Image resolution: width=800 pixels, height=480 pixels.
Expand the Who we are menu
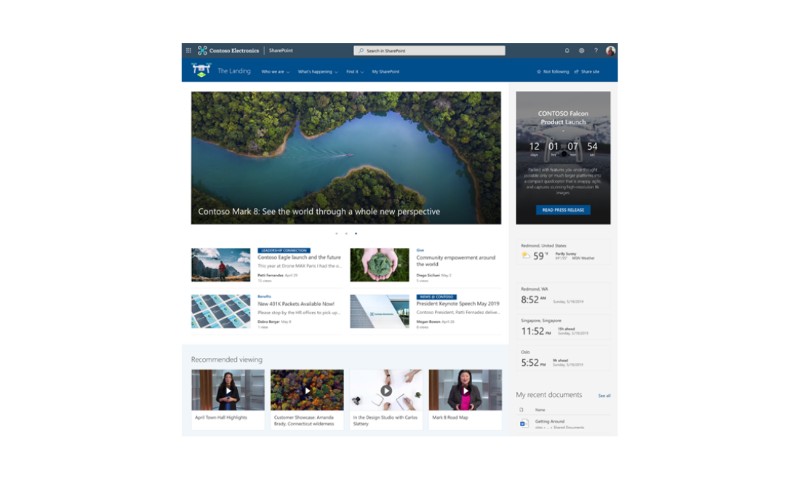(x=275, y=72)
